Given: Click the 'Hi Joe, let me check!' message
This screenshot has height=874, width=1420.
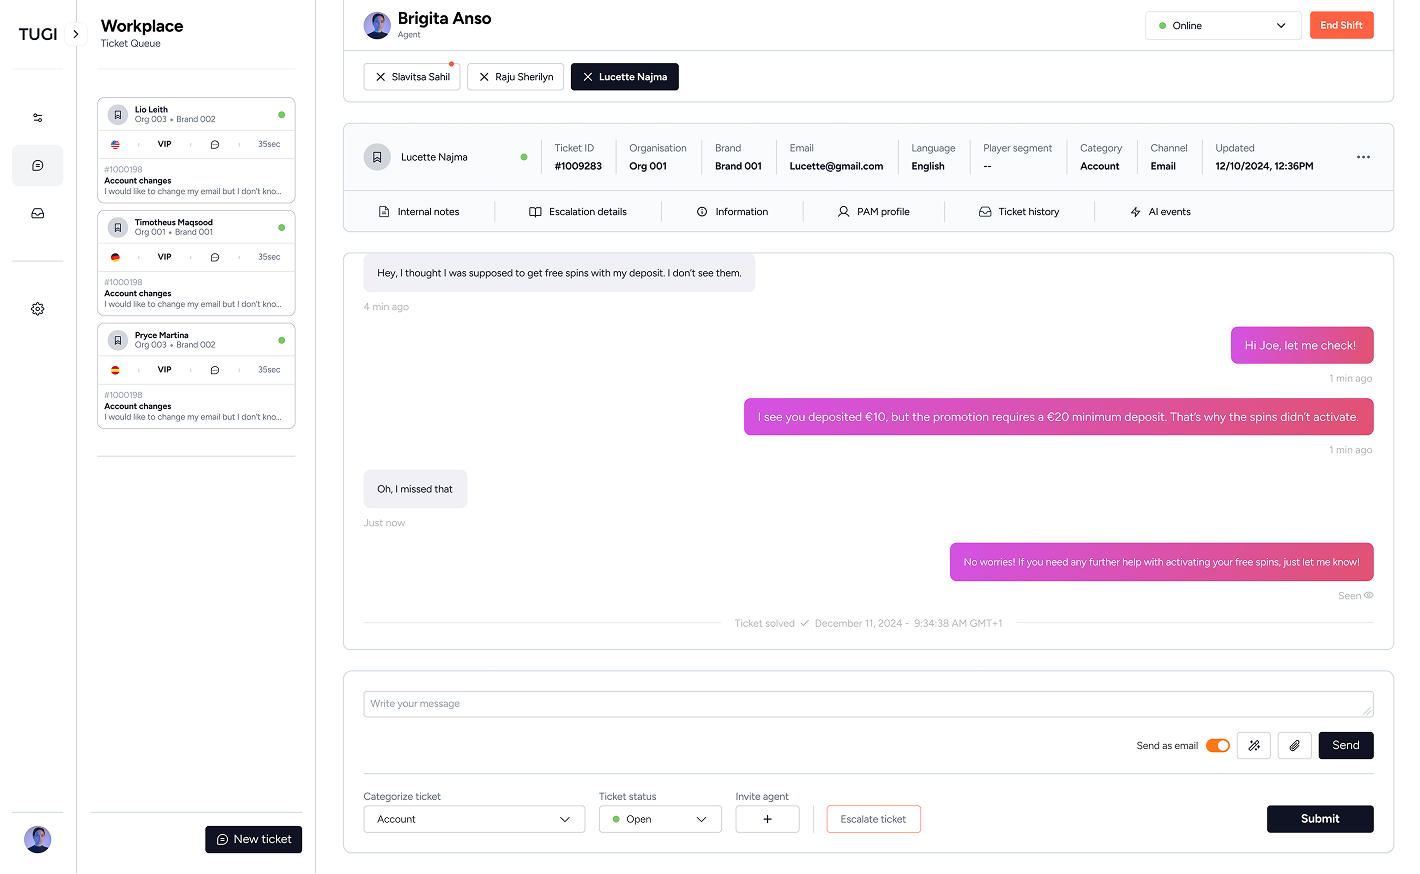Looking at the screenshot, I should [1302, 345].
